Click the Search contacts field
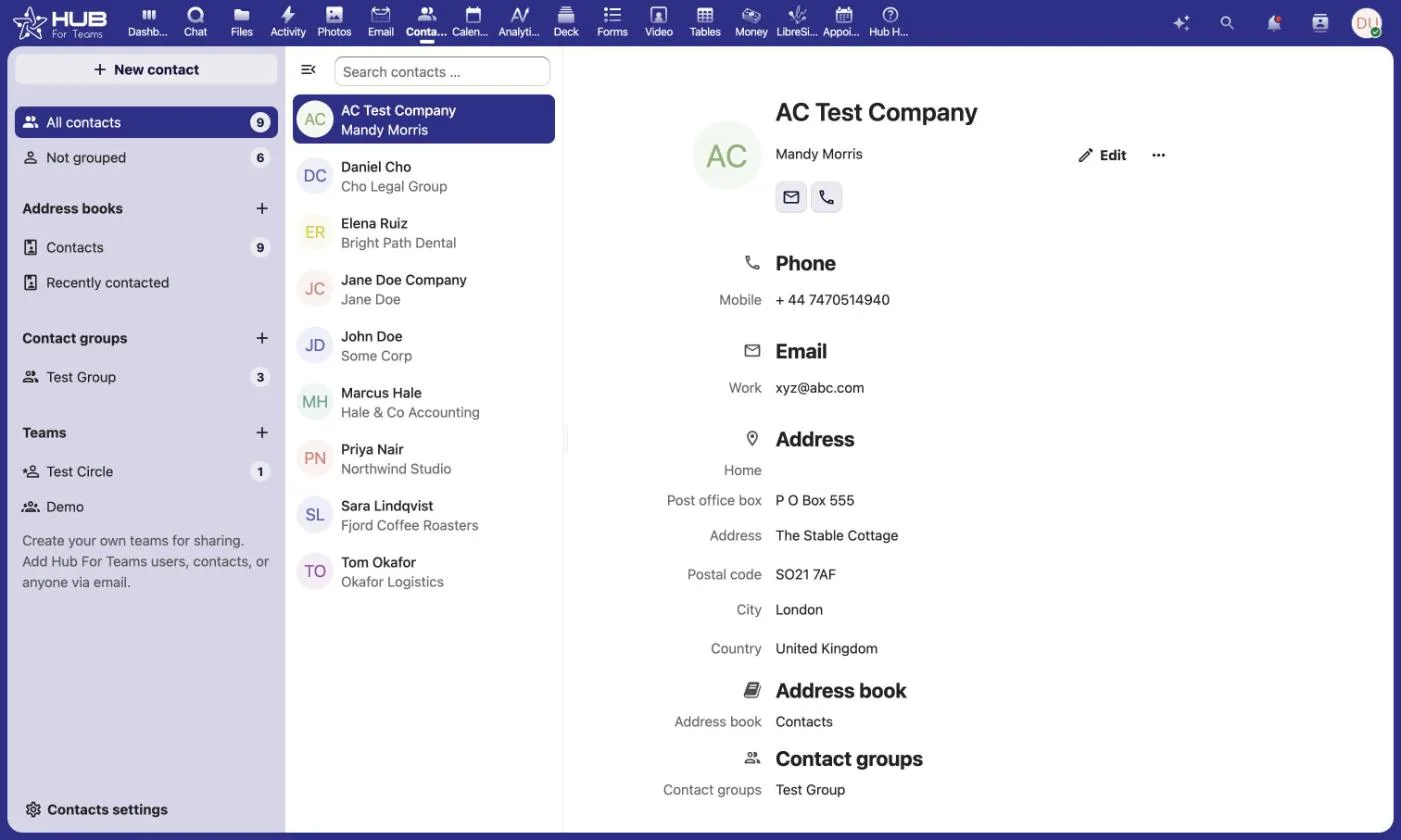Screen dimensions: 1401x840 (x=442, y=71)
